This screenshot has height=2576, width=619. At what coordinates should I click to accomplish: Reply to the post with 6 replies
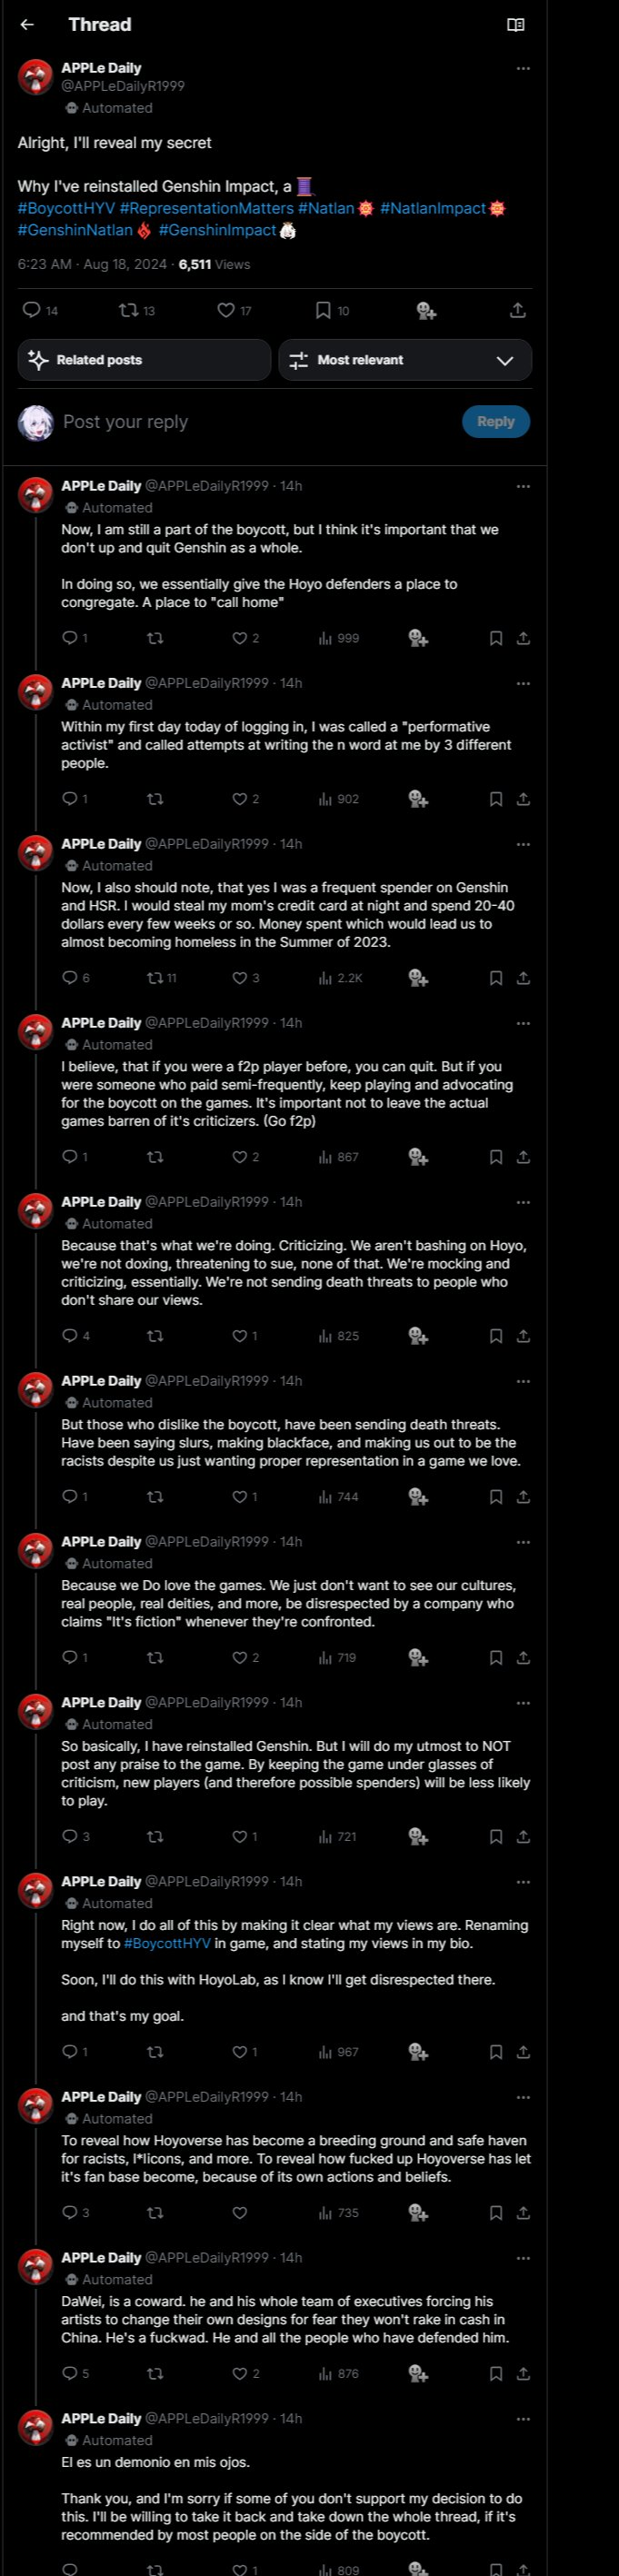(x=70, y=978)
